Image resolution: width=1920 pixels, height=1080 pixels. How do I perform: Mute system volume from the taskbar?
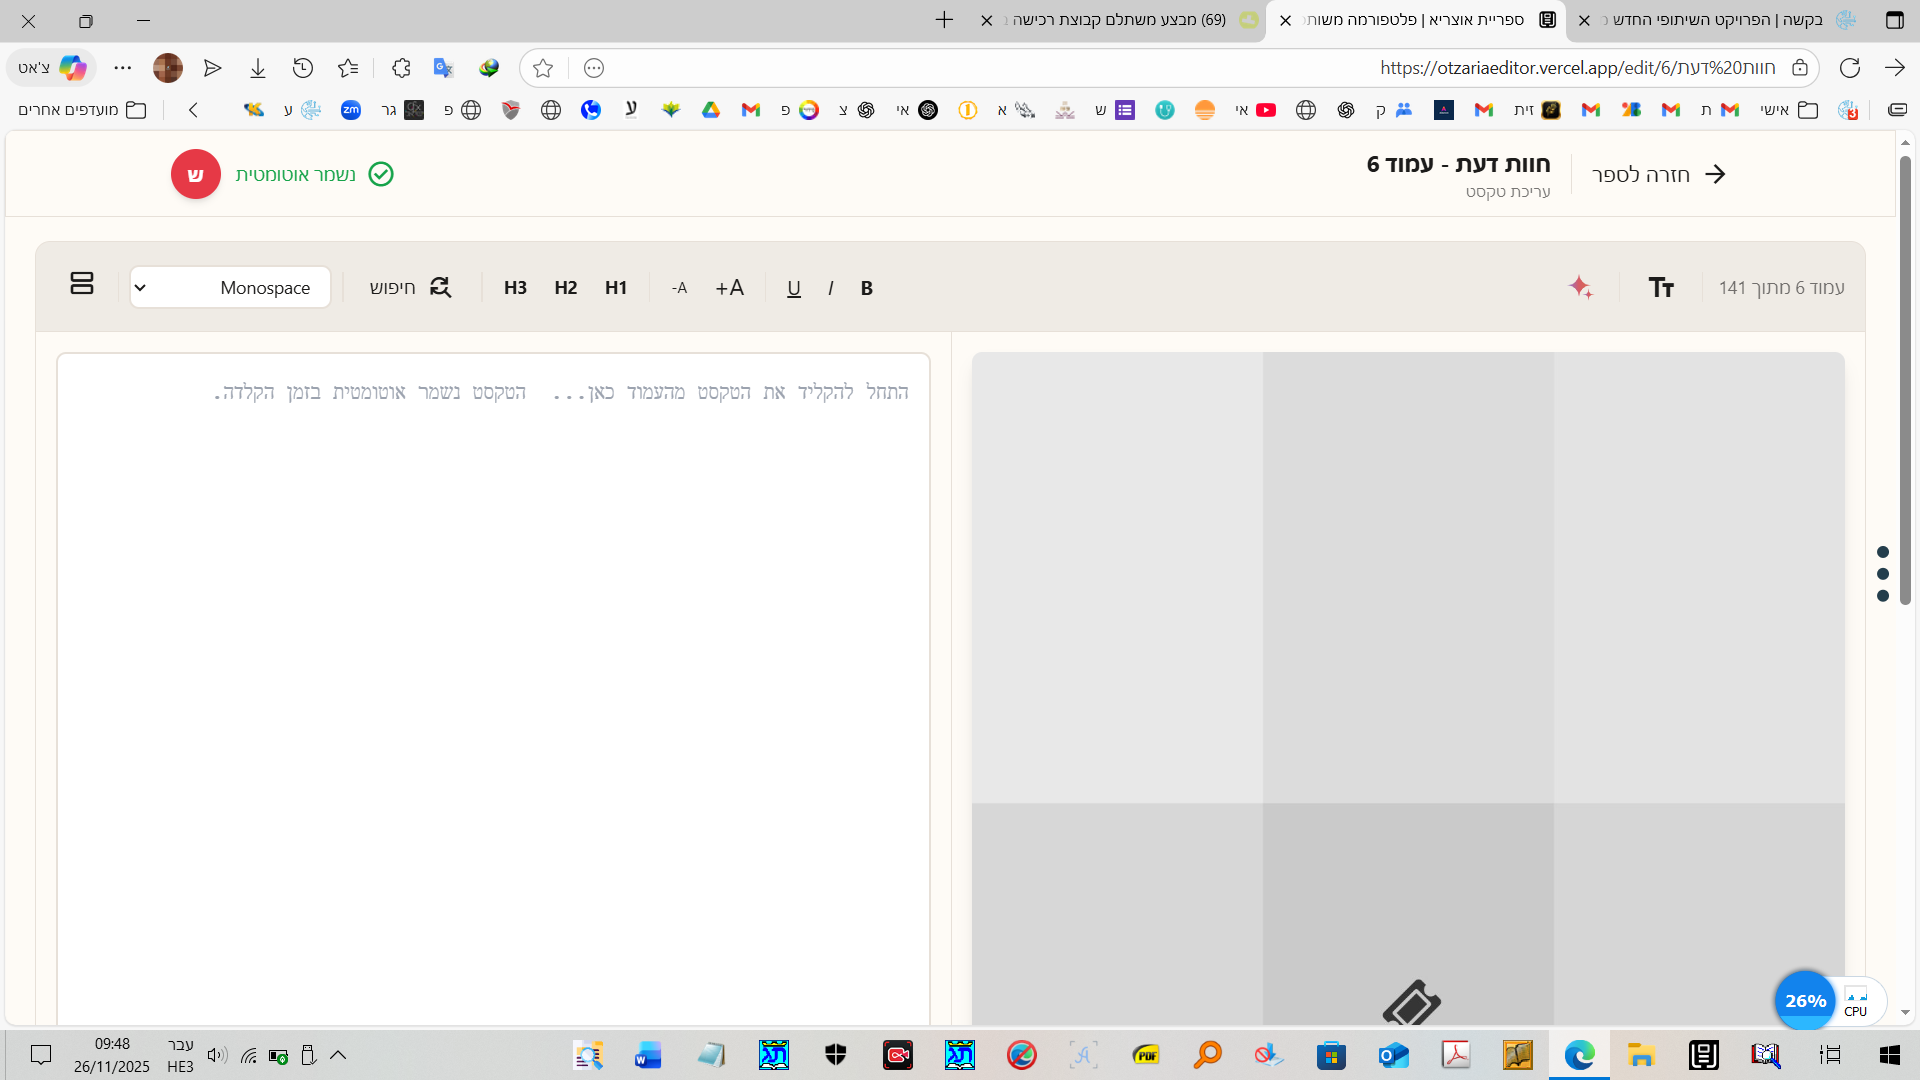(216, 1055)
